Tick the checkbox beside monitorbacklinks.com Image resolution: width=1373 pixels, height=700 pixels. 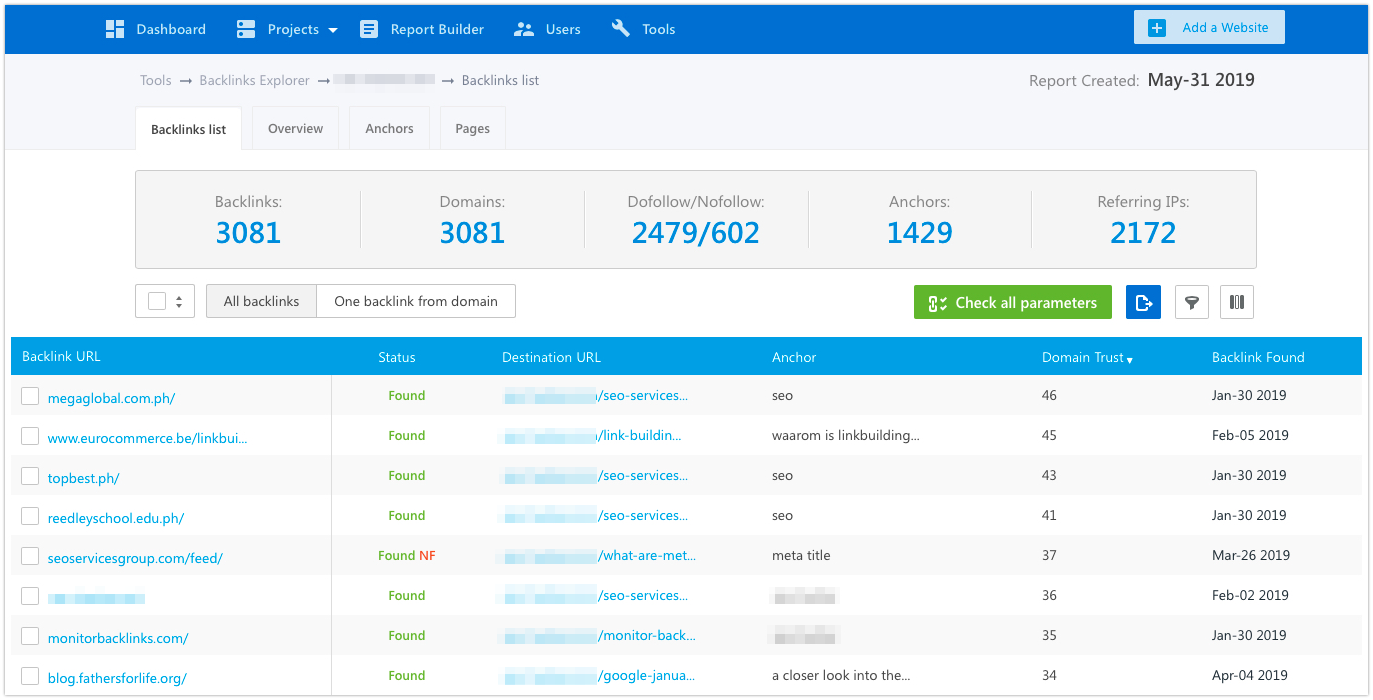30,635
